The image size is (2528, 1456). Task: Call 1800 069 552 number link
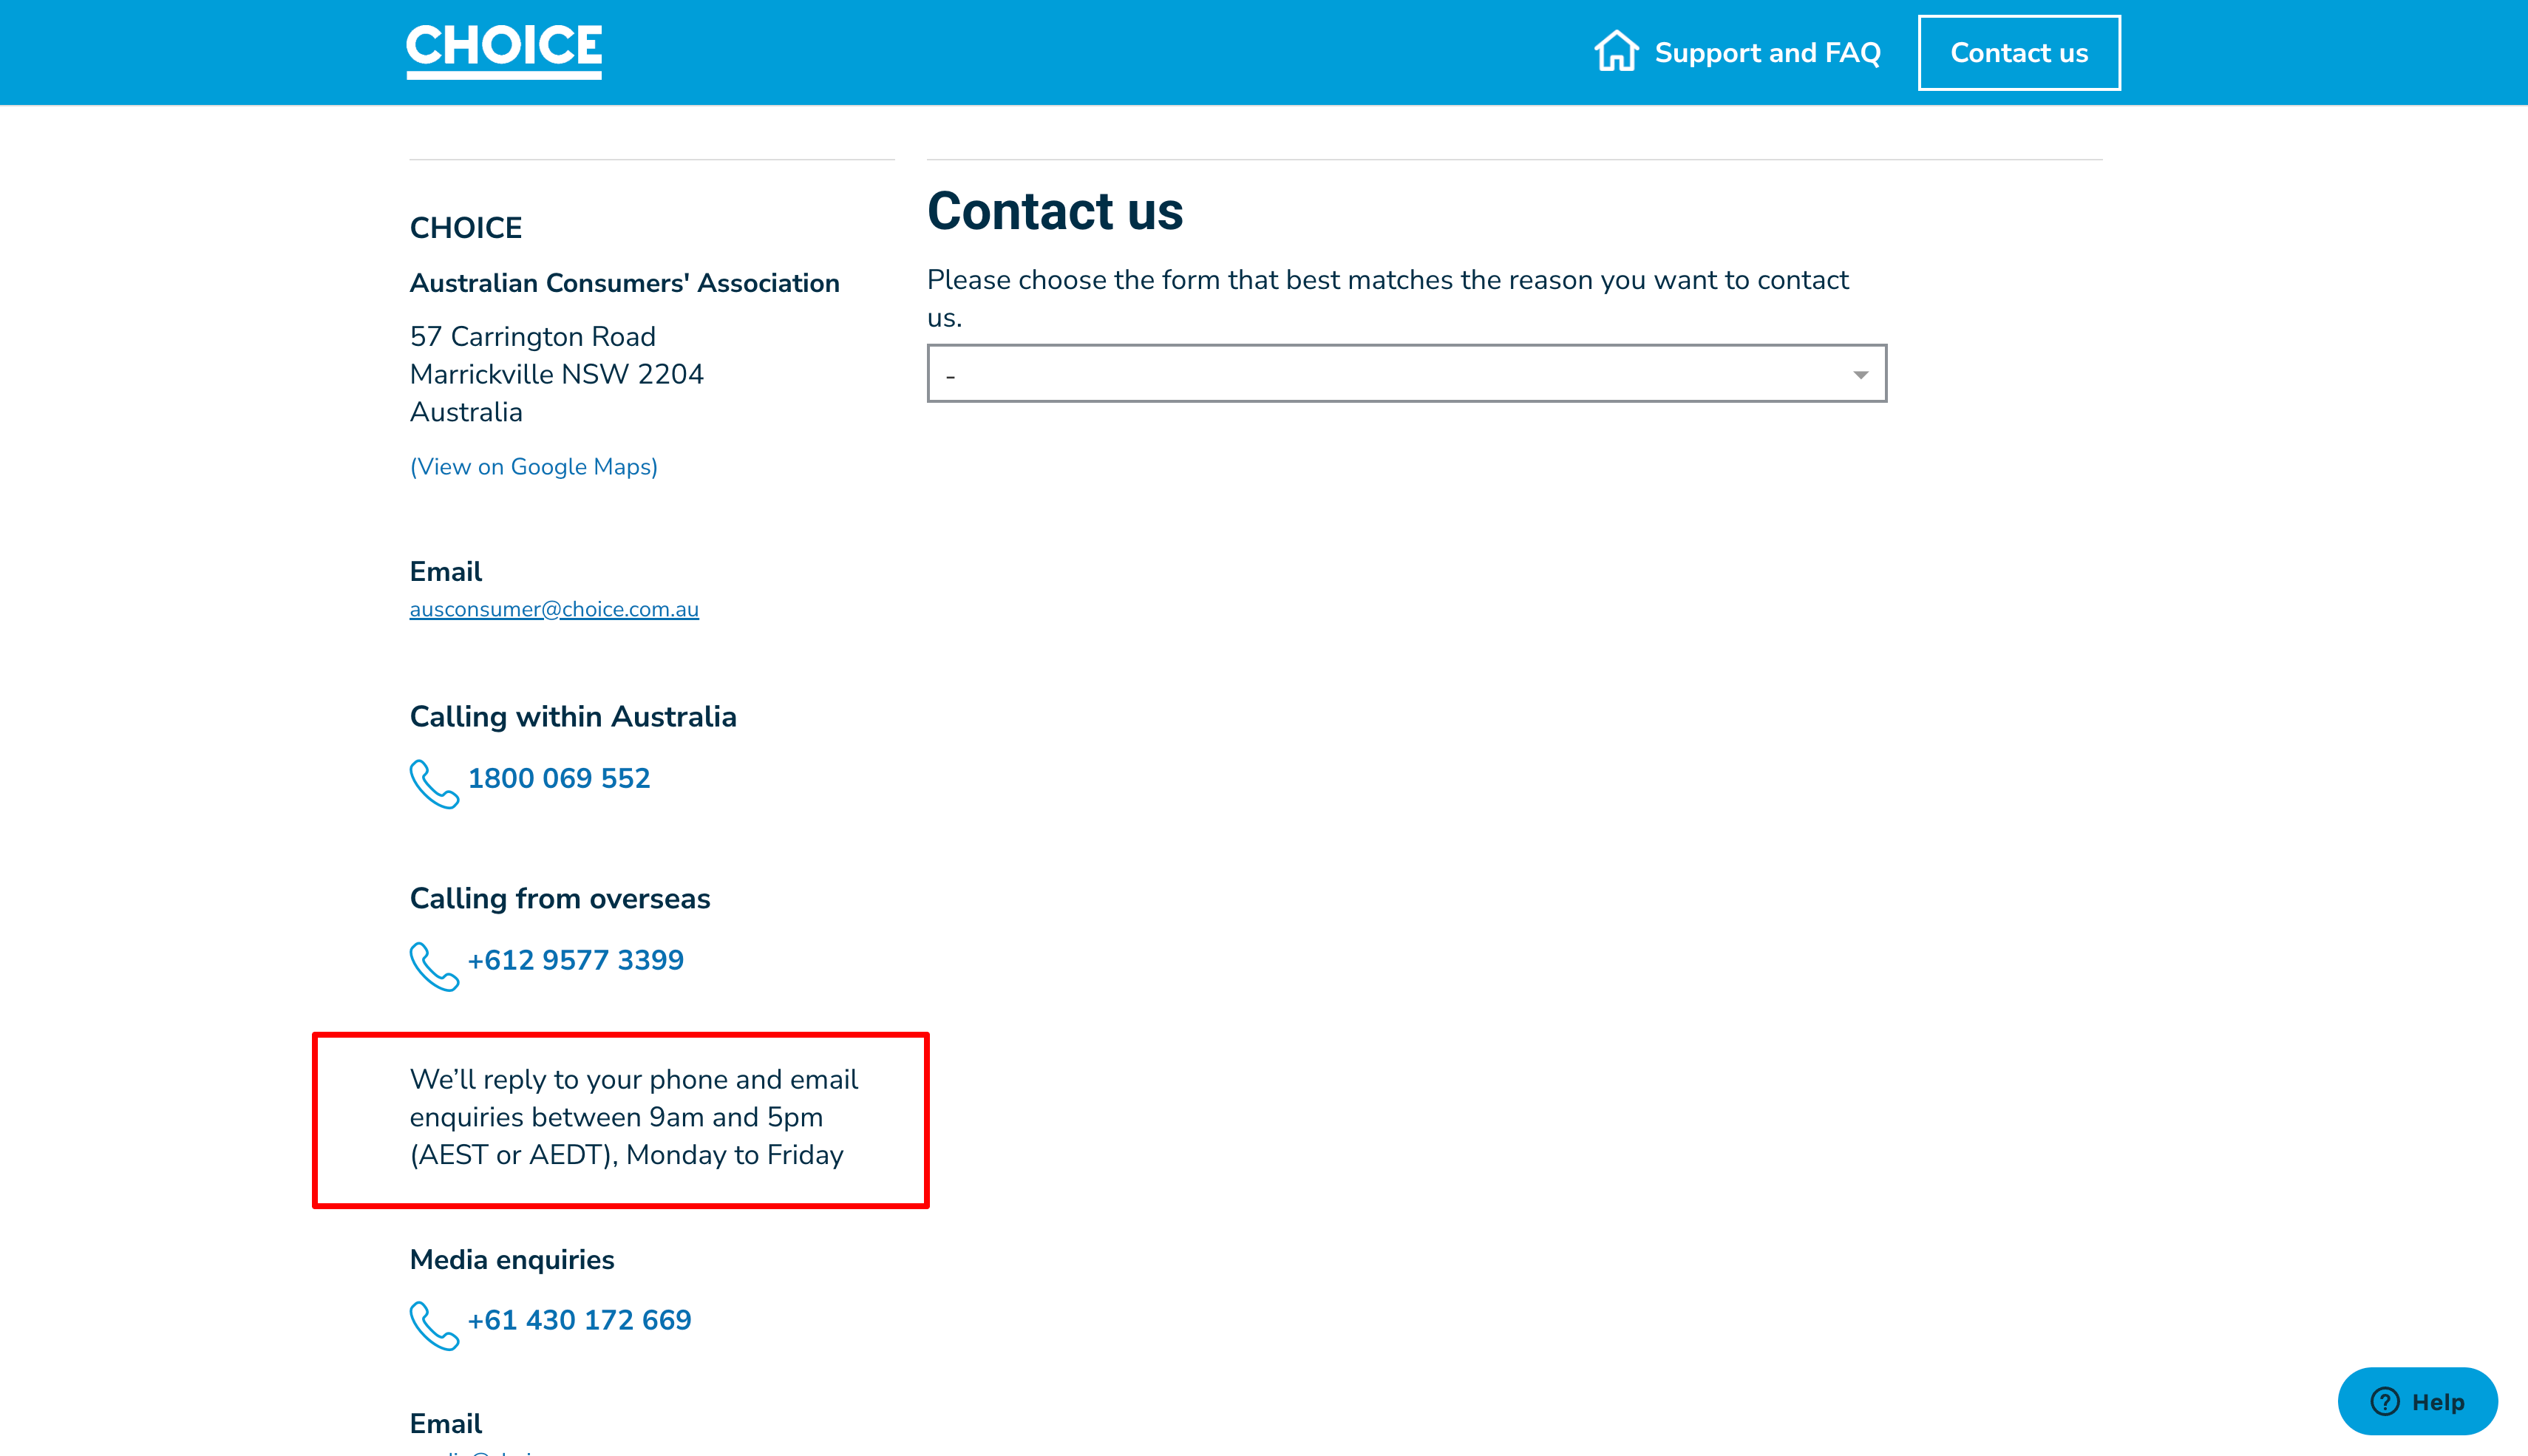tap(559, 778)
